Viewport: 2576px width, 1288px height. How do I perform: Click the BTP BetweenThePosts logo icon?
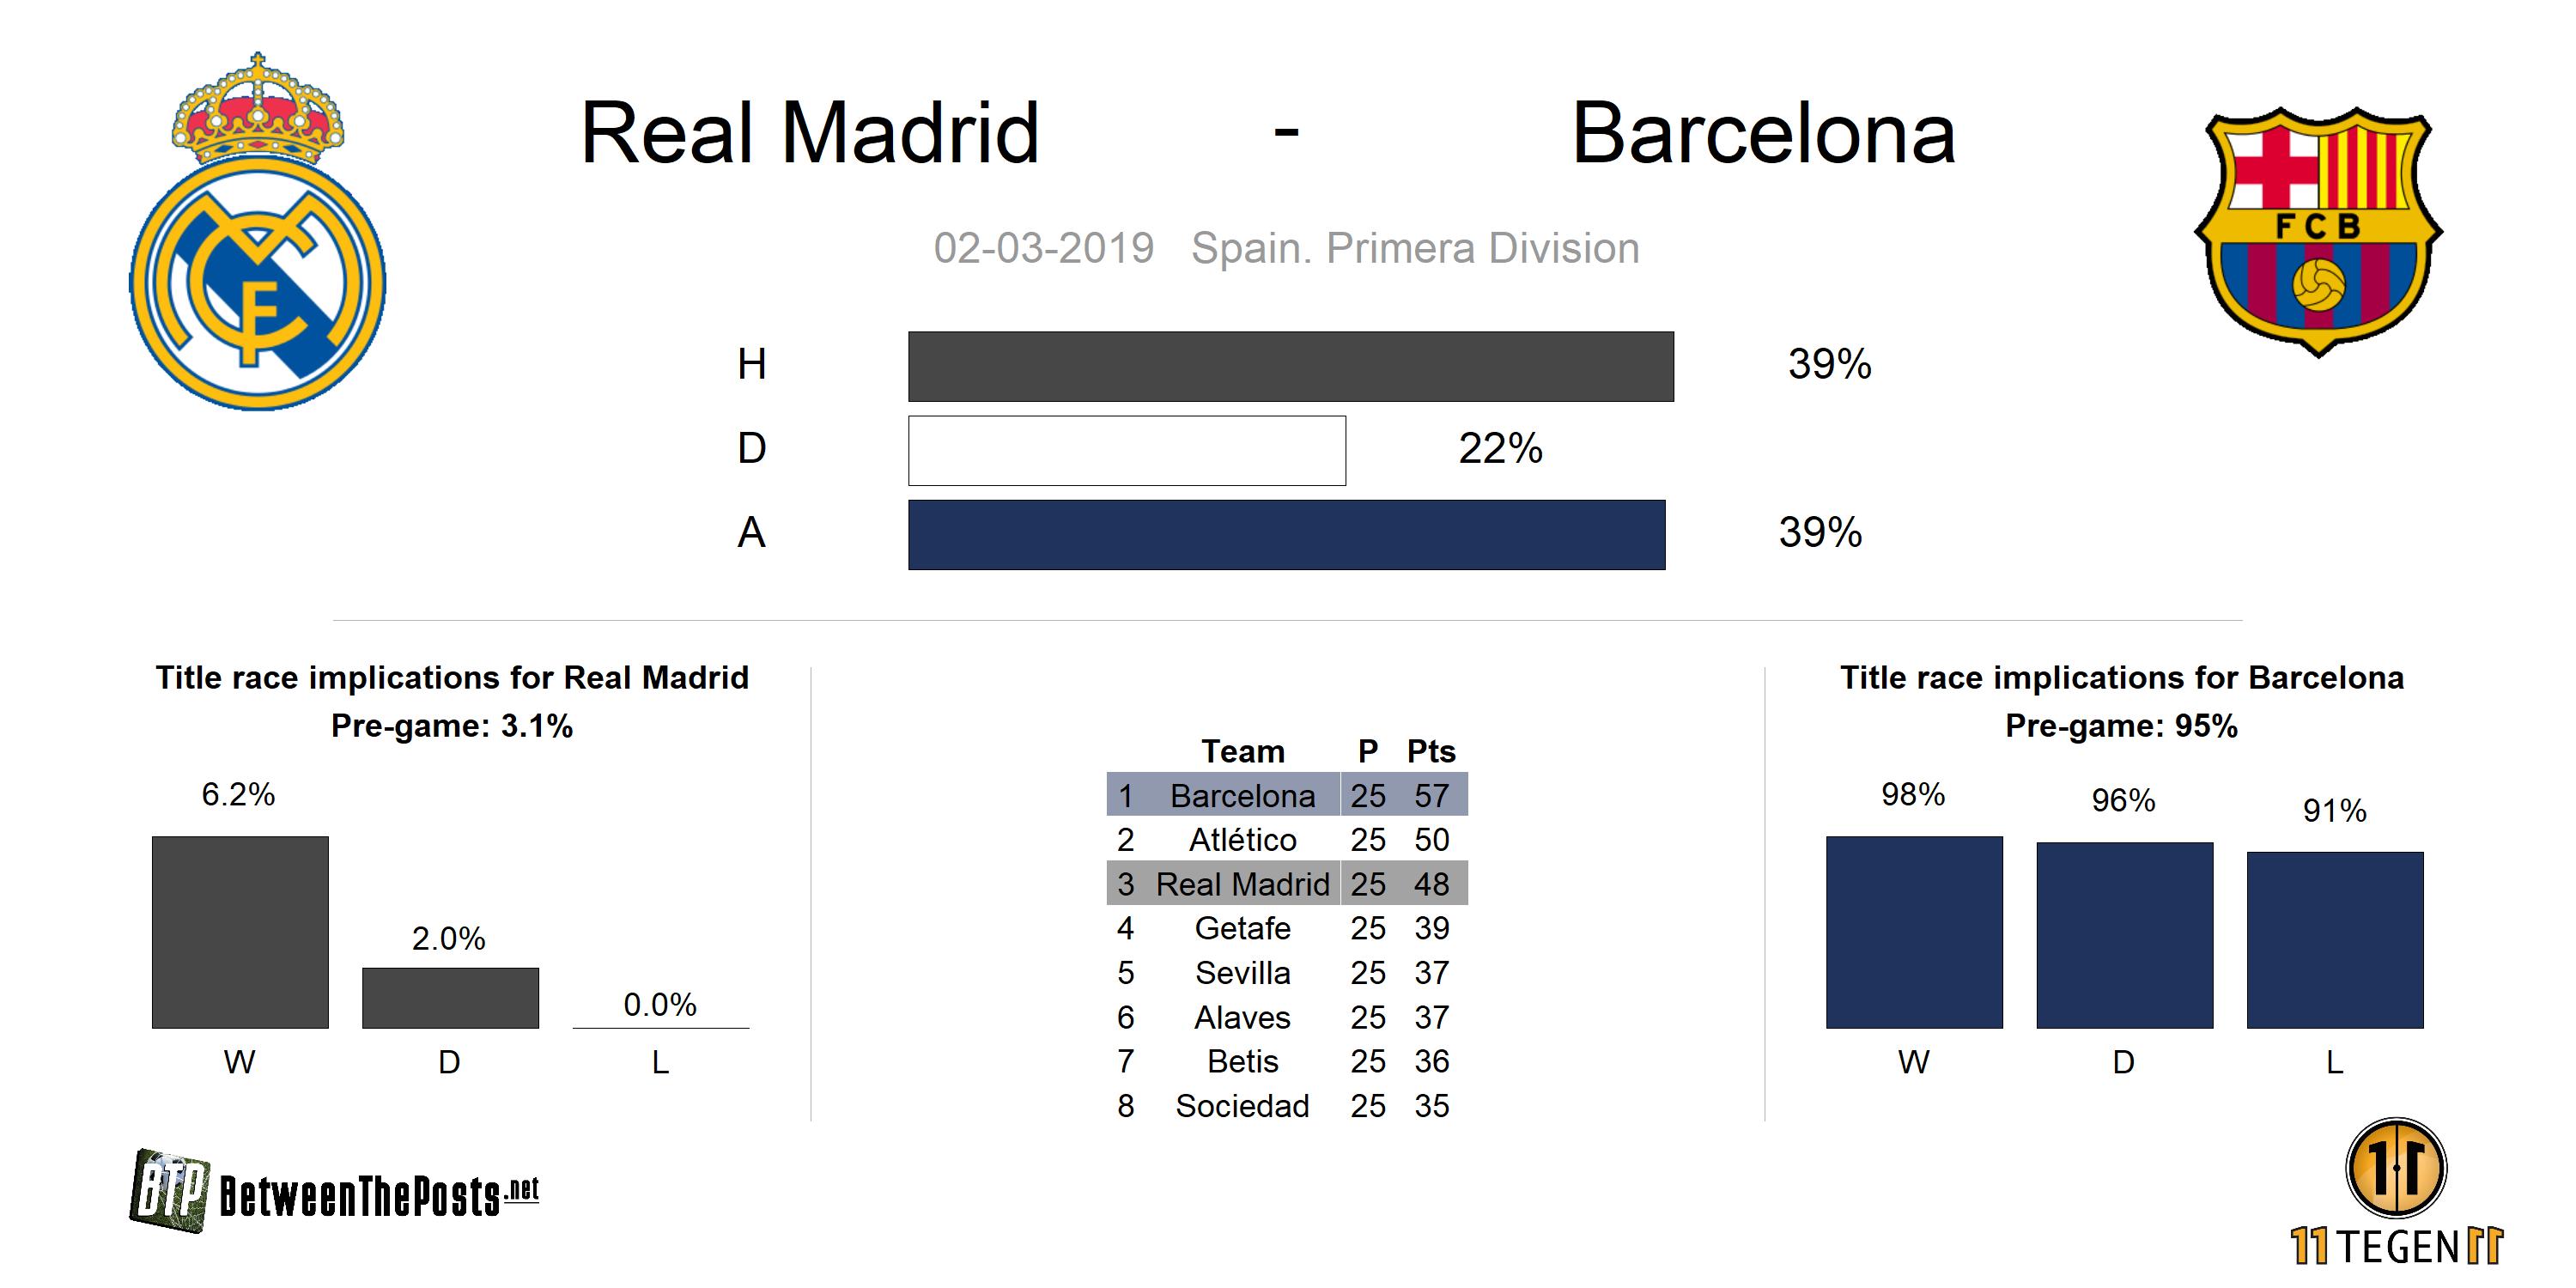pyautogui.click(x=169, y=1190)
